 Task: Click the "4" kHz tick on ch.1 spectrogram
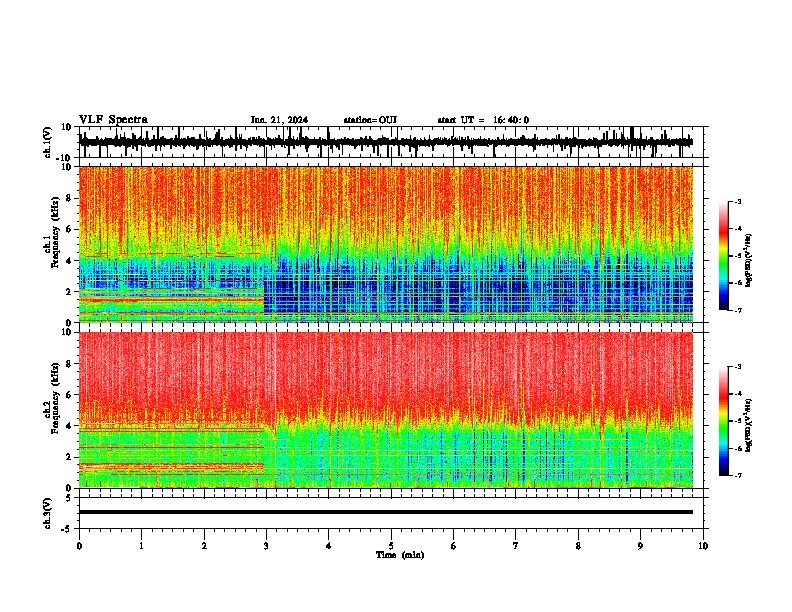tap(69, 261)
